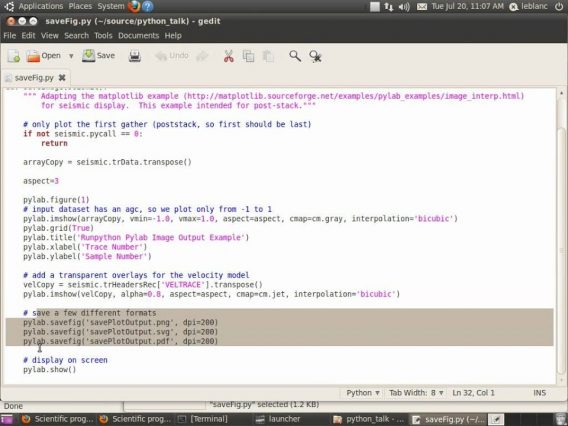This screenshot has width=568, height=426.
Task: Click the 'aspect=3' code line
Action: tap(41, 181)
